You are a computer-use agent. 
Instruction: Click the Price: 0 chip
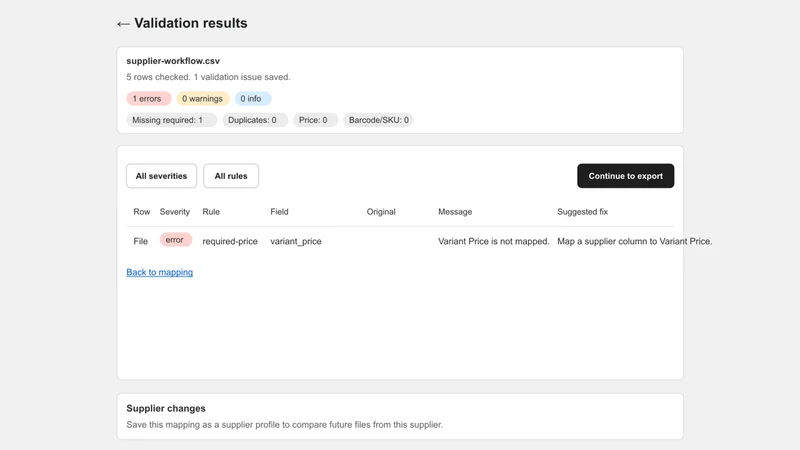tap(315, 120)
